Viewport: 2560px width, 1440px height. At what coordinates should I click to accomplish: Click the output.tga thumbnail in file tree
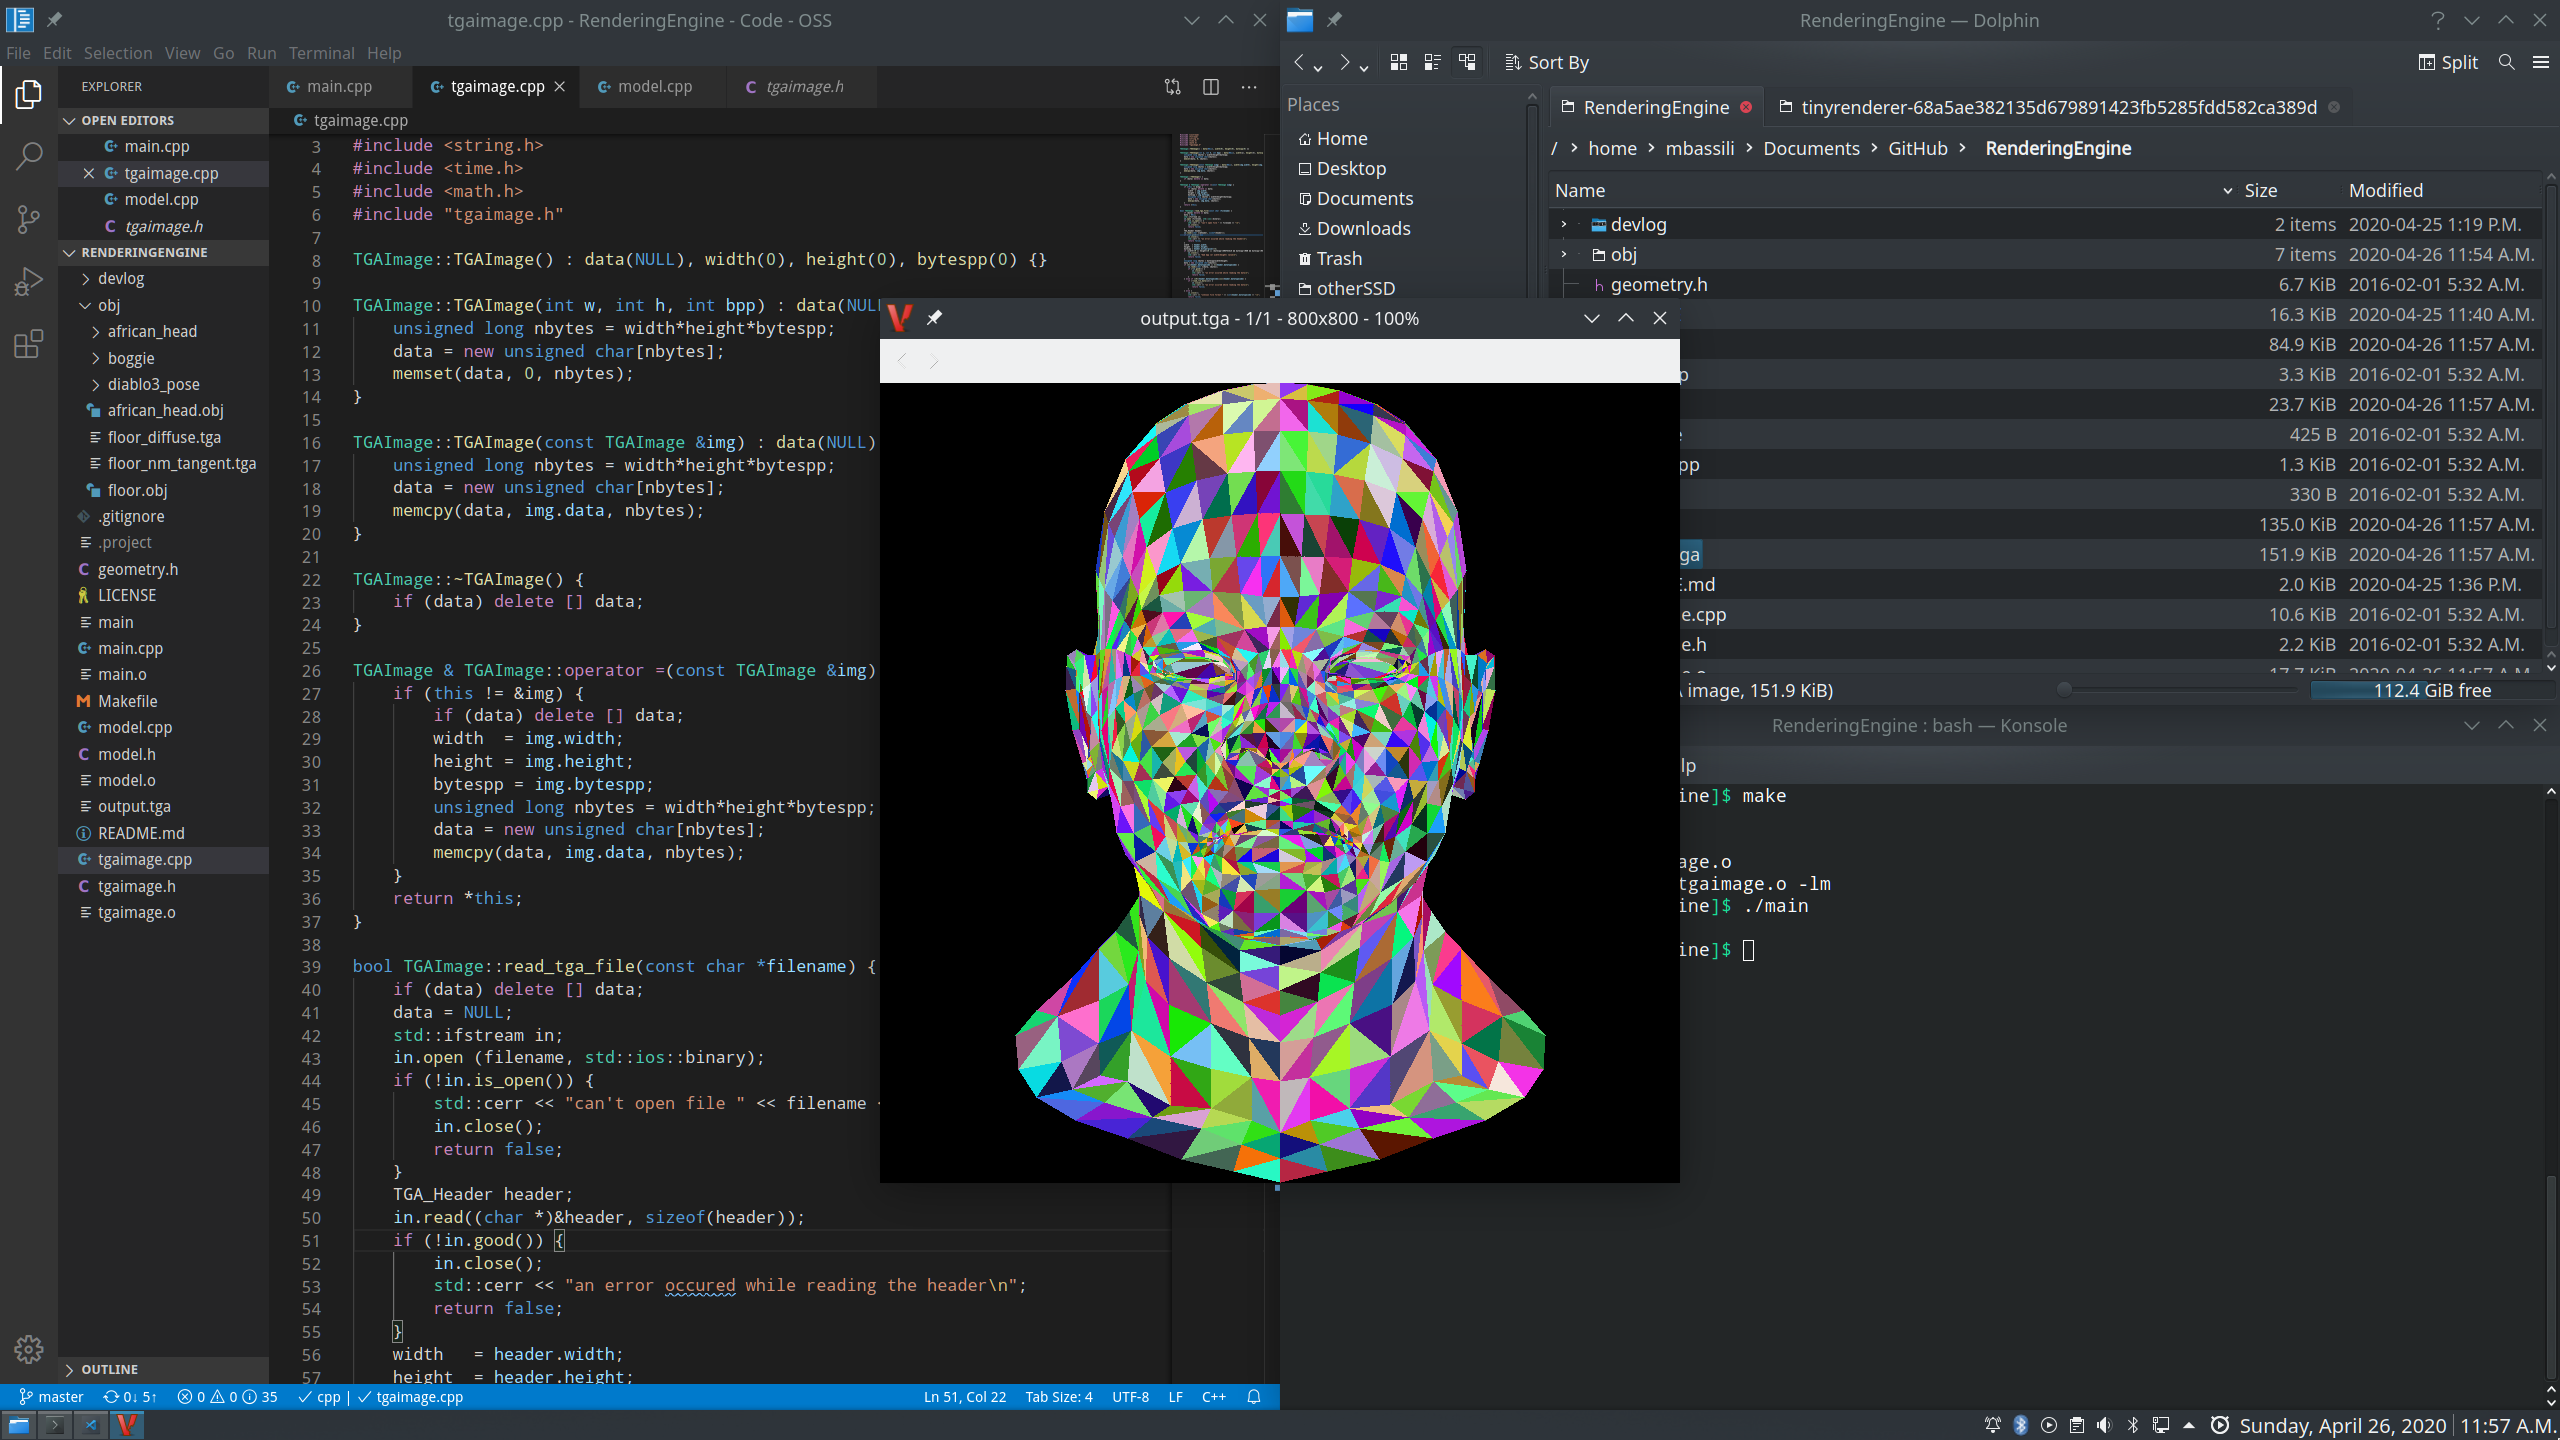coord(137,807)
